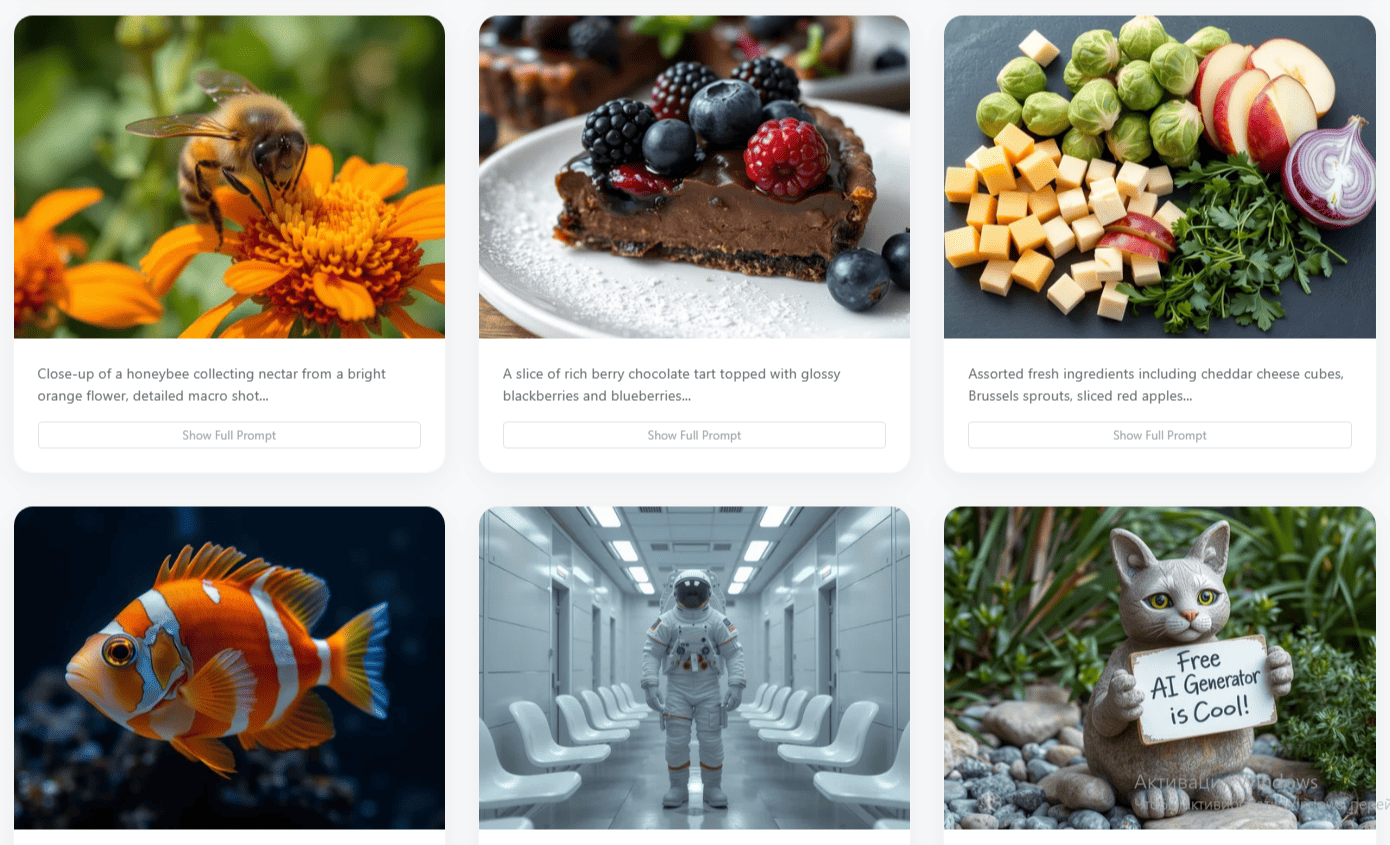Click the red raspberry atop the tart

click(x=786, y=157)
